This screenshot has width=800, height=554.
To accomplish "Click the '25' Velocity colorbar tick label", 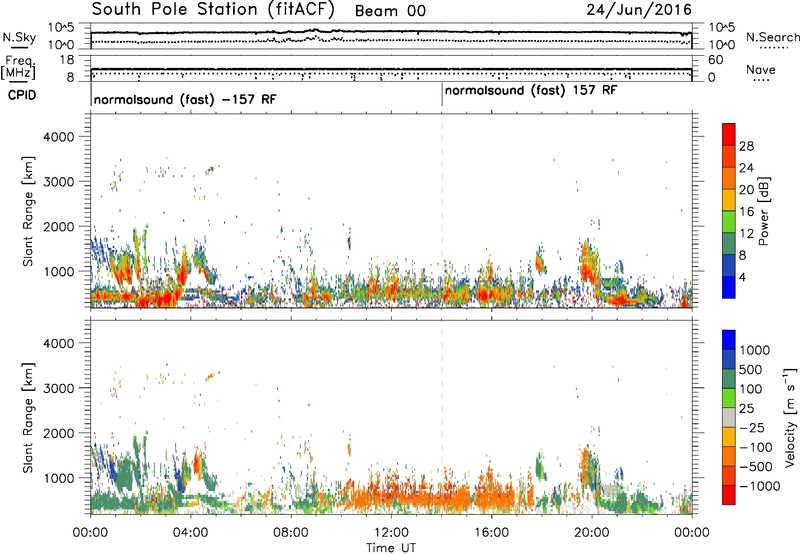I will pos(747,409).
